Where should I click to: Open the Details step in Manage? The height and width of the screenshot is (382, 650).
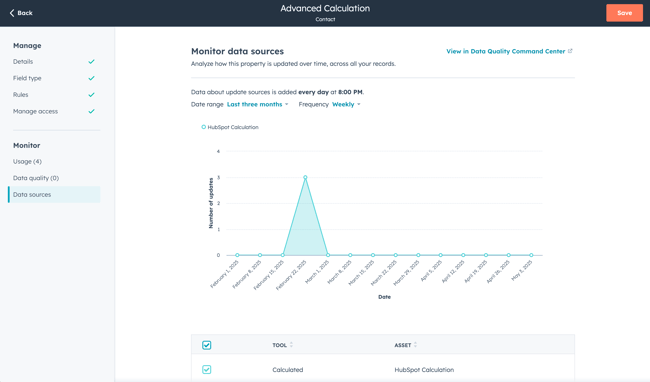coord(23,62)
